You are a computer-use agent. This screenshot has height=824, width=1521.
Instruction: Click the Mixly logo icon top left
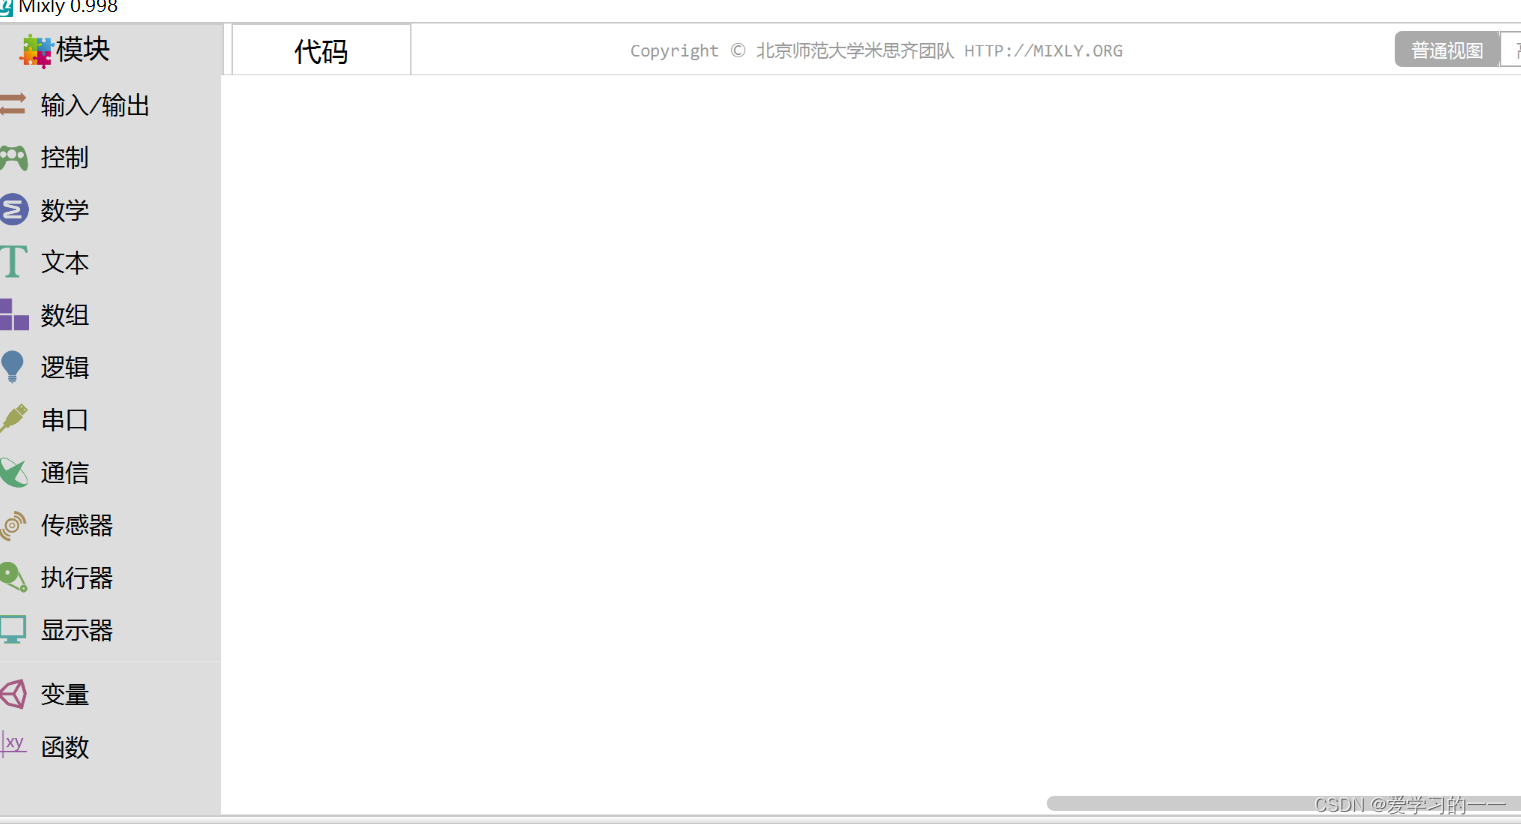click(x=8, y=7)
